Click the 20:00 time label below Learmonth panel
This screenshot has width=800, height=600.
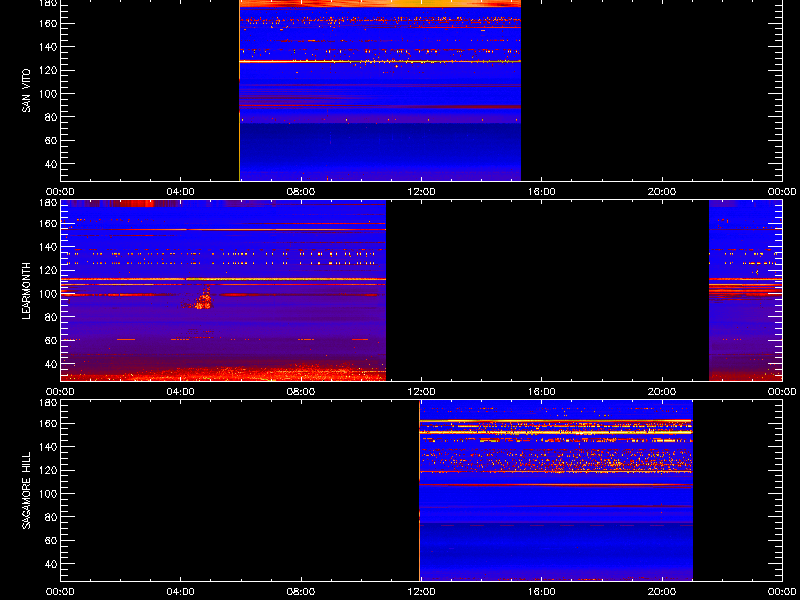[662, 392]
